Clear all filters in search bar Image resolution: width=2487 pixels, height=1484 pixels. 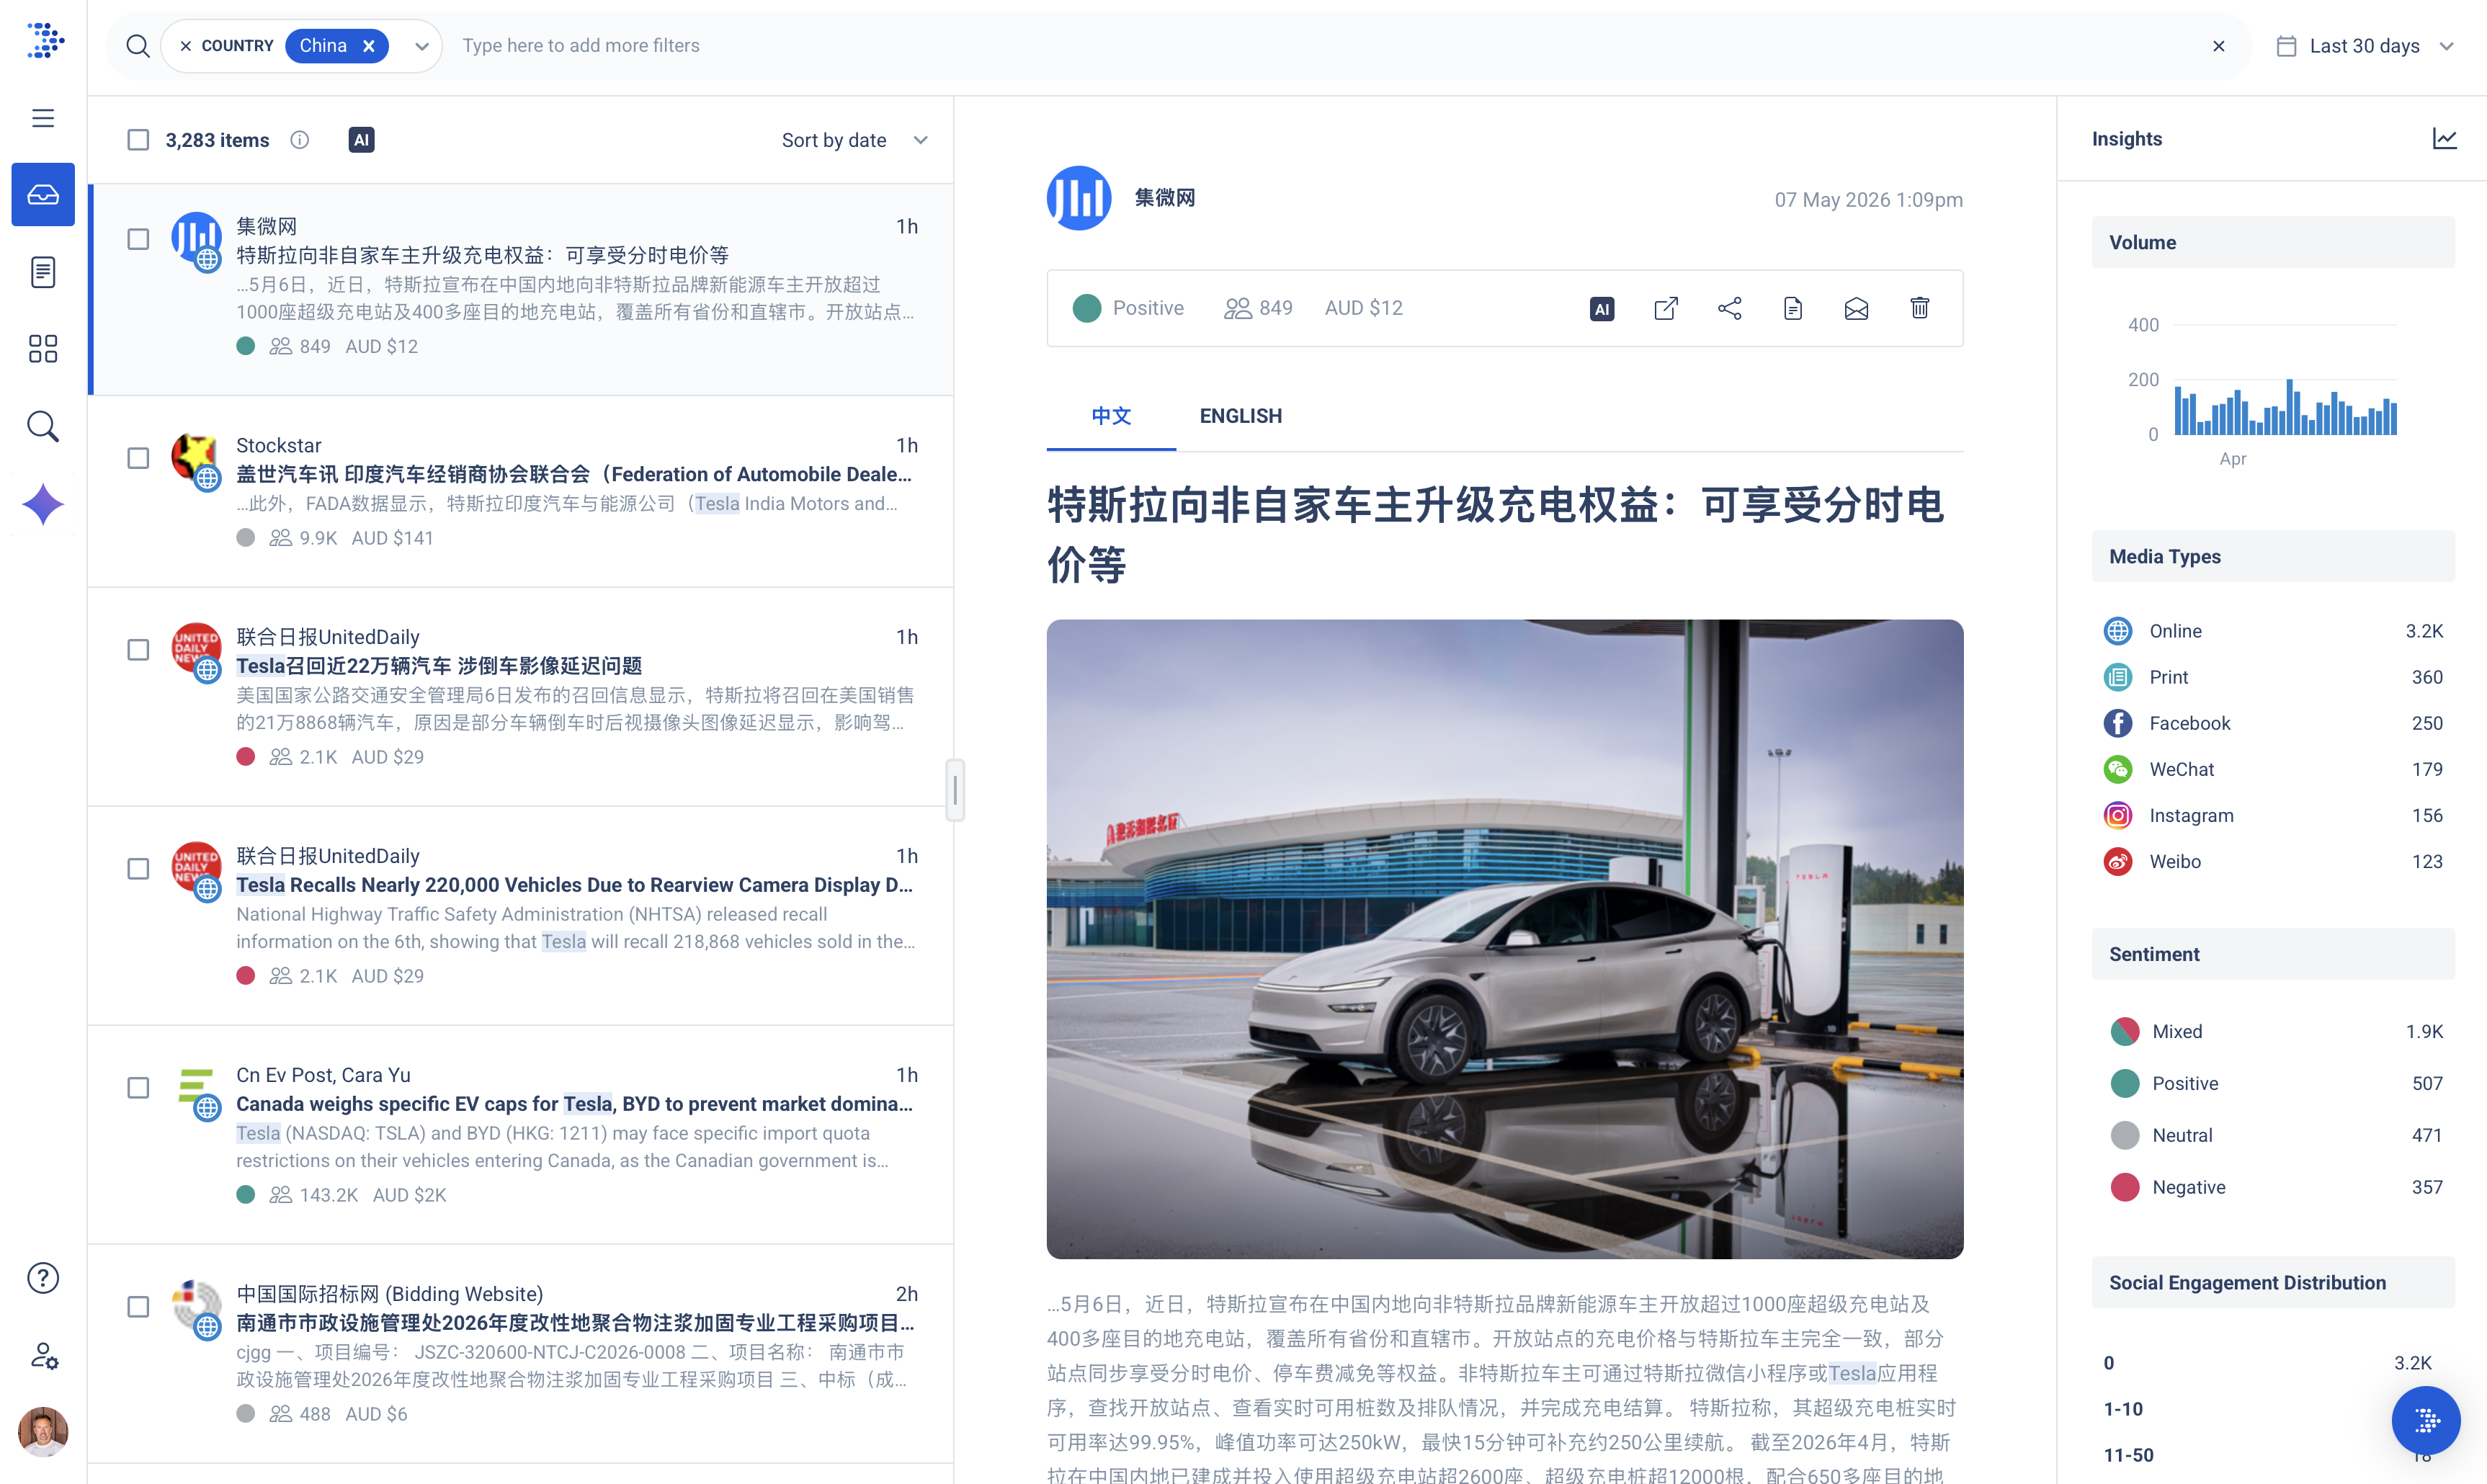coord(2219,46)
